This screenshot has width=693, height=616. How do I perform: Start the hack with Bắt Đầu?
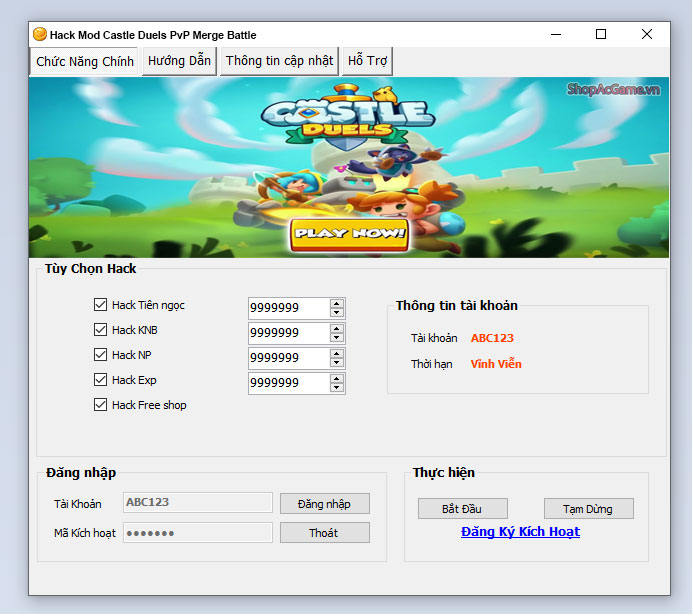(462, 509)
